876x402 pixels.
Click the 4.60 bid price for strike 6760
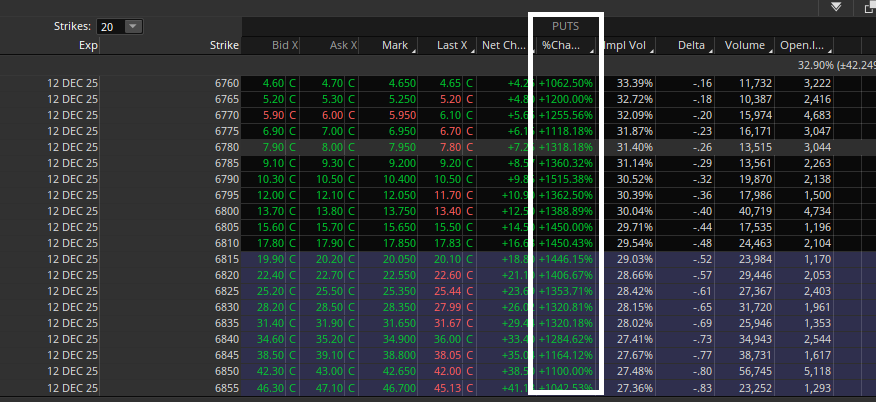click(x=273, y=84)
